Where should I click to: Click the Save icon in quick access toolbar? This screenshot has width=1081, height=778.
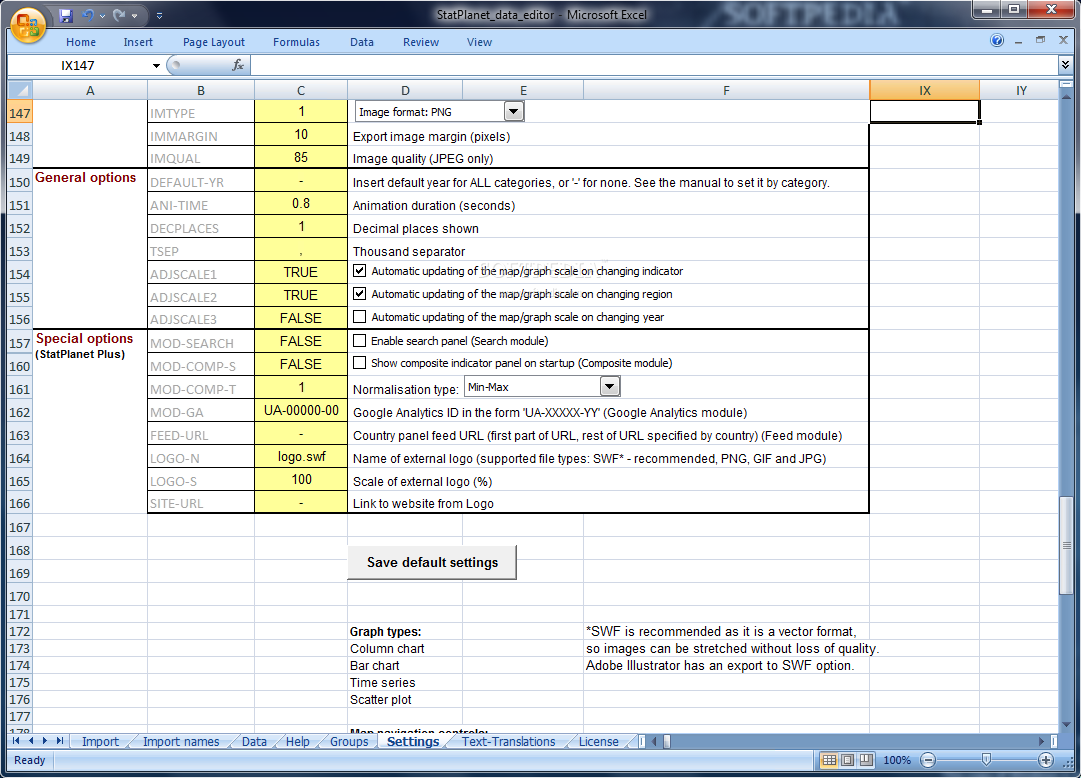click(x=66, y=15)
